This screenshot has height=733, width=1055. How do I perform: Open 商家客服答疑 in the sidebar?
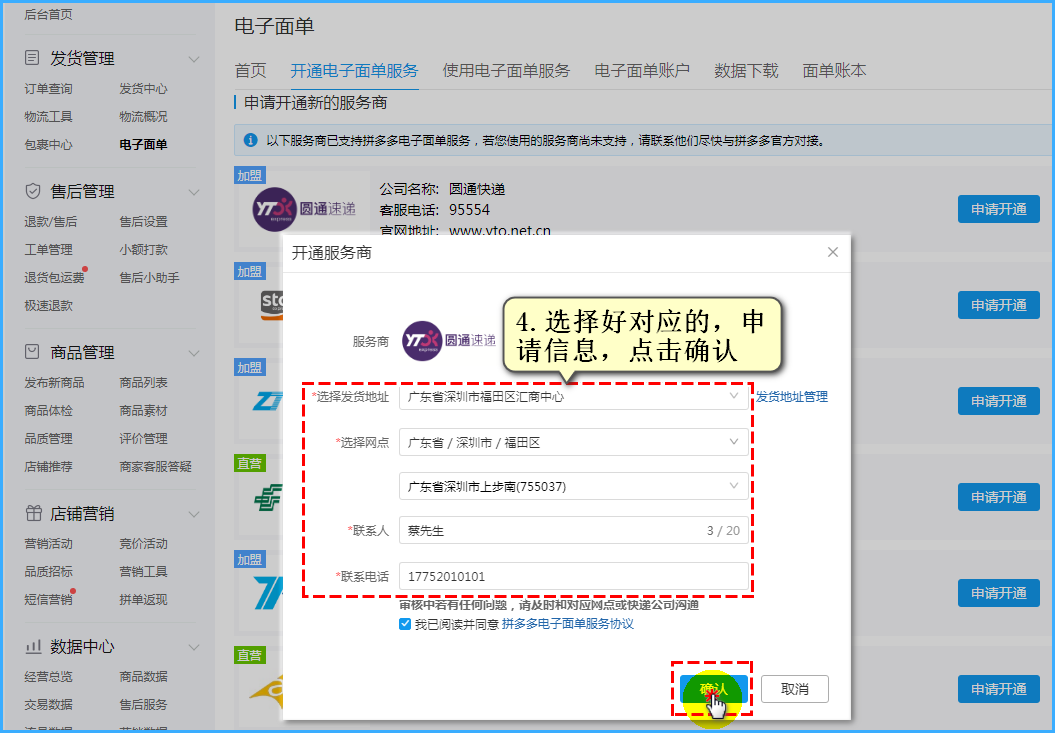tap(155, 466)
